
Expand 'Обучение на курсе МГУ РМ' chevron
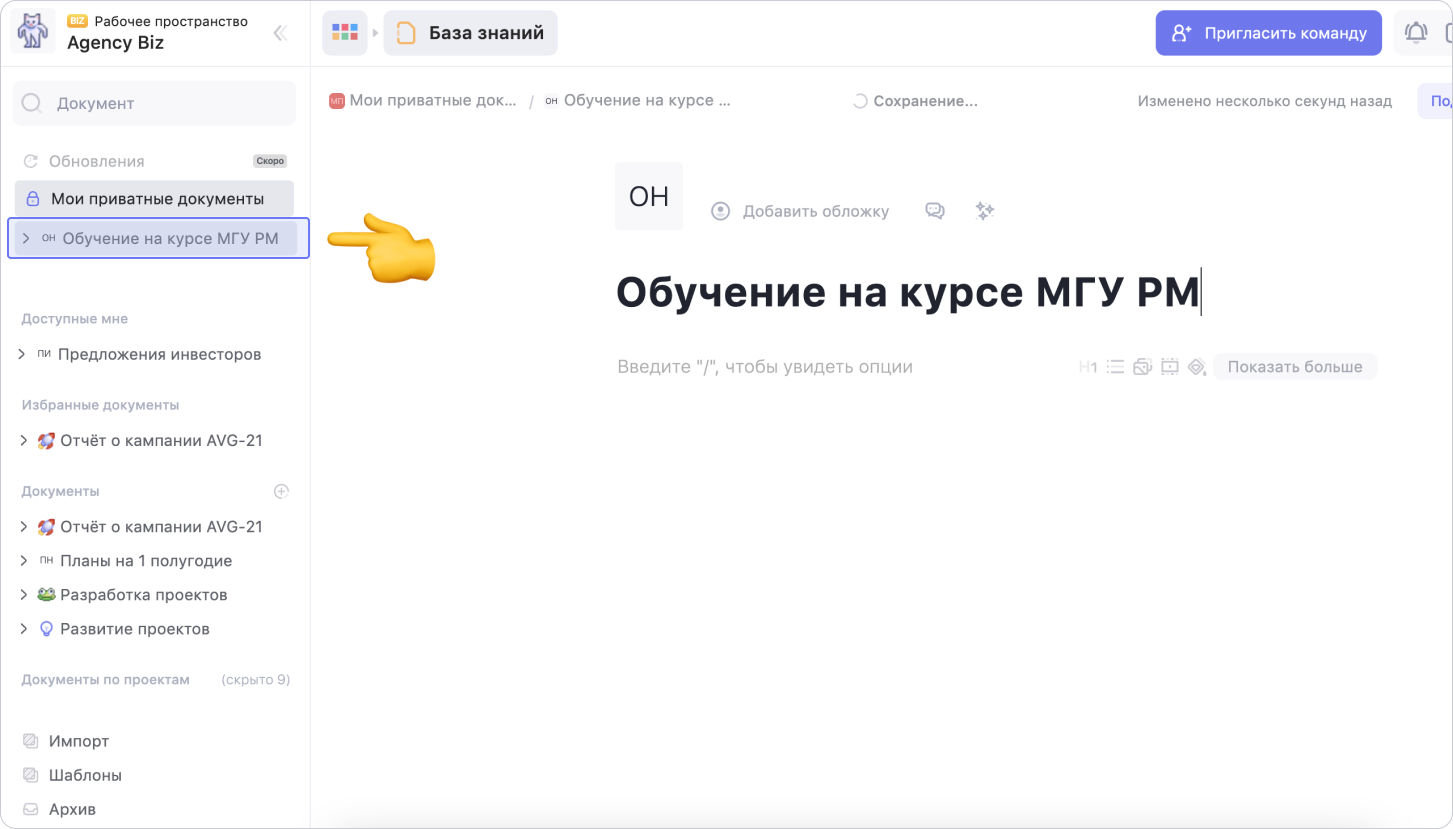click(26, 239)
